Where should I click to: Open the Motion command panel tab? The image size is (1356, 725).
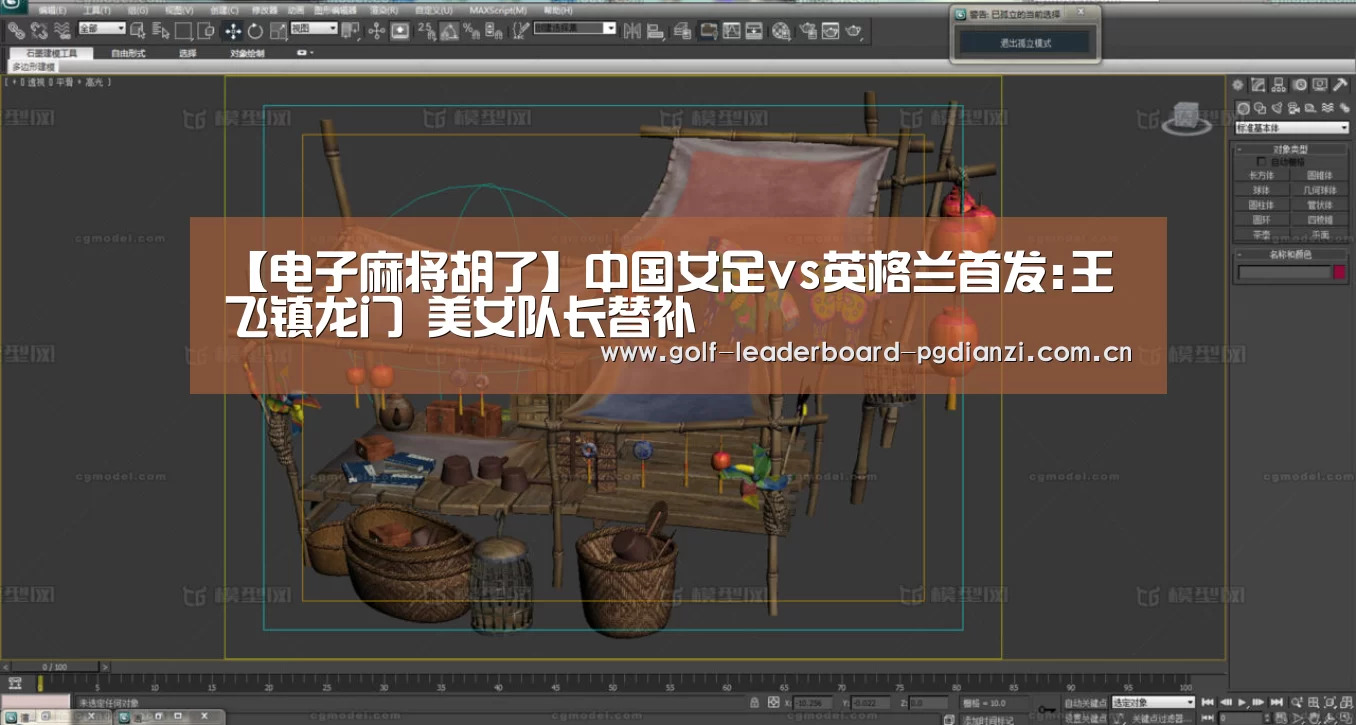[x=1299, y=85]
